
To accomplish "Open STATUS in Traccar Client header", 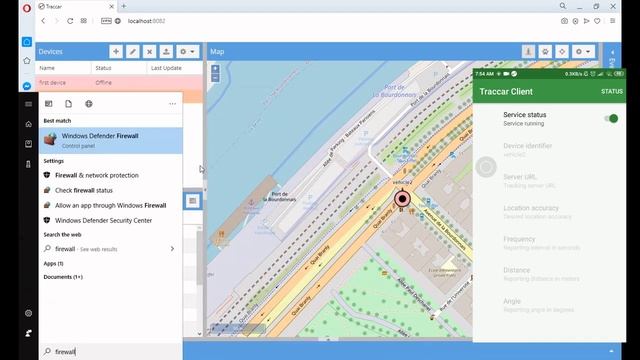I will click(x=611, y=91).
